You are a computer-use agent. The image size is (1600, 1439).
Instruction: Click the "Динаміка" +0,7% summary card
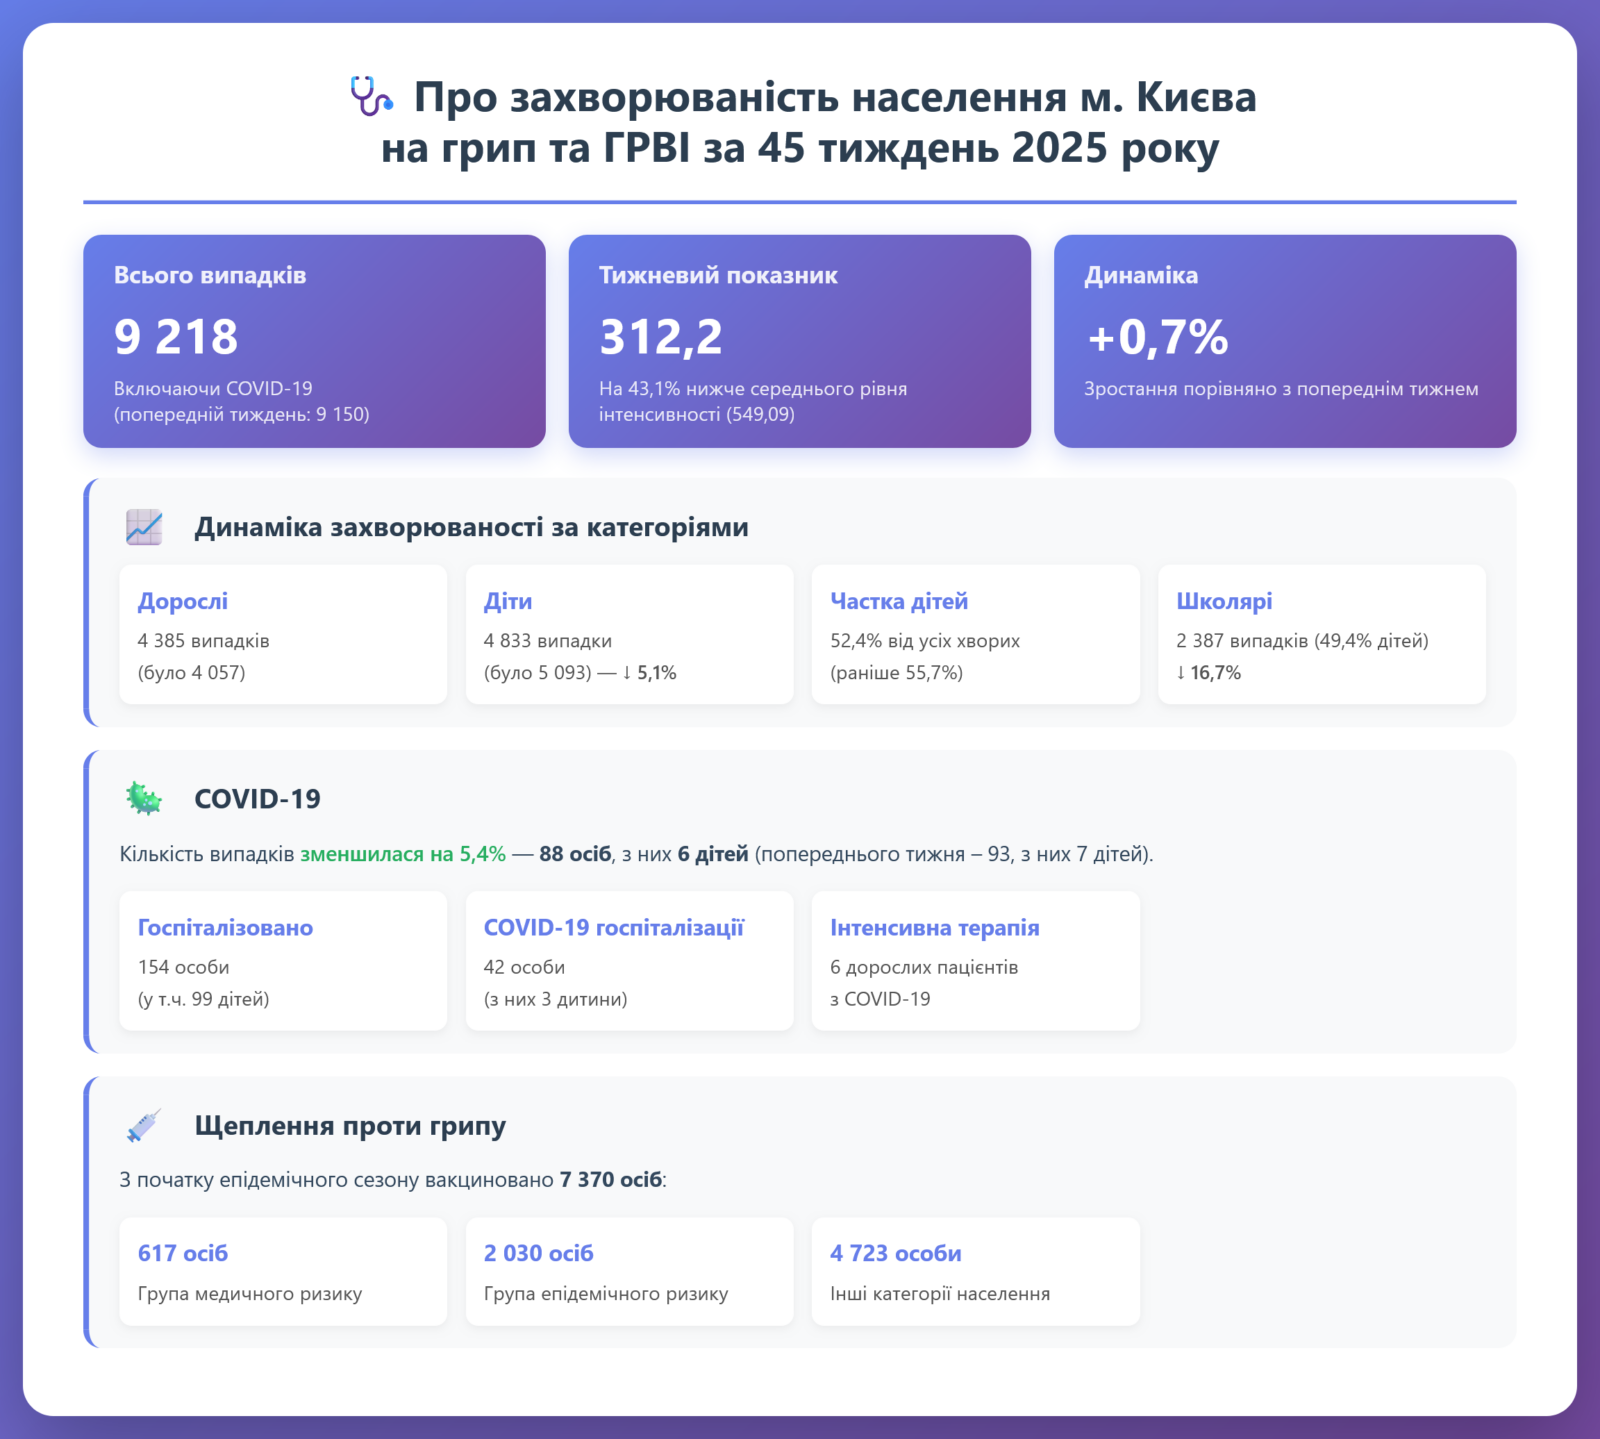tap(1284, 341)
